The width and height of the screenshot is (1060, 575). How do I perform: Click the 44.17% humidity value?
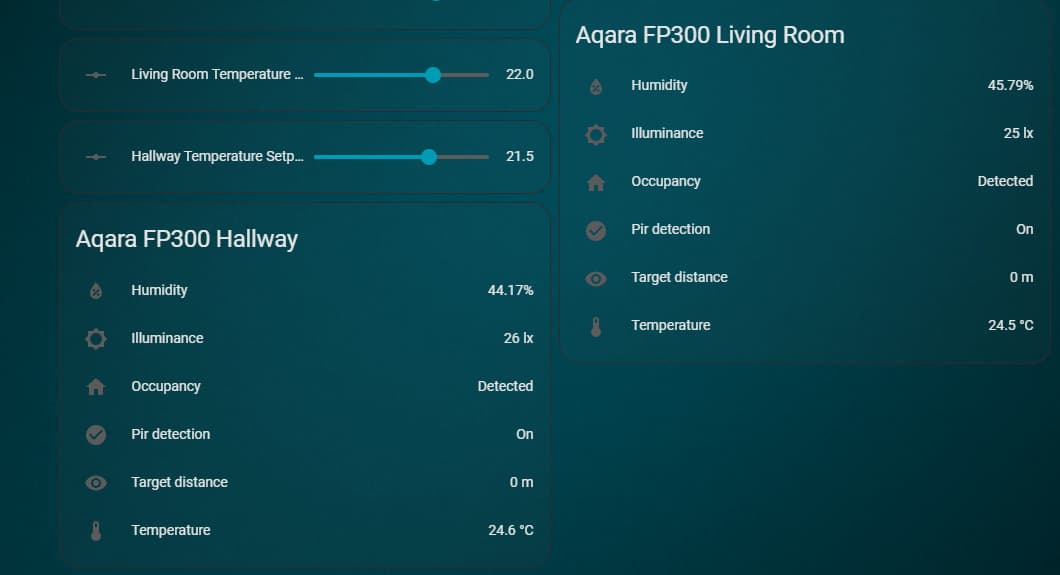tap(510, 290)
